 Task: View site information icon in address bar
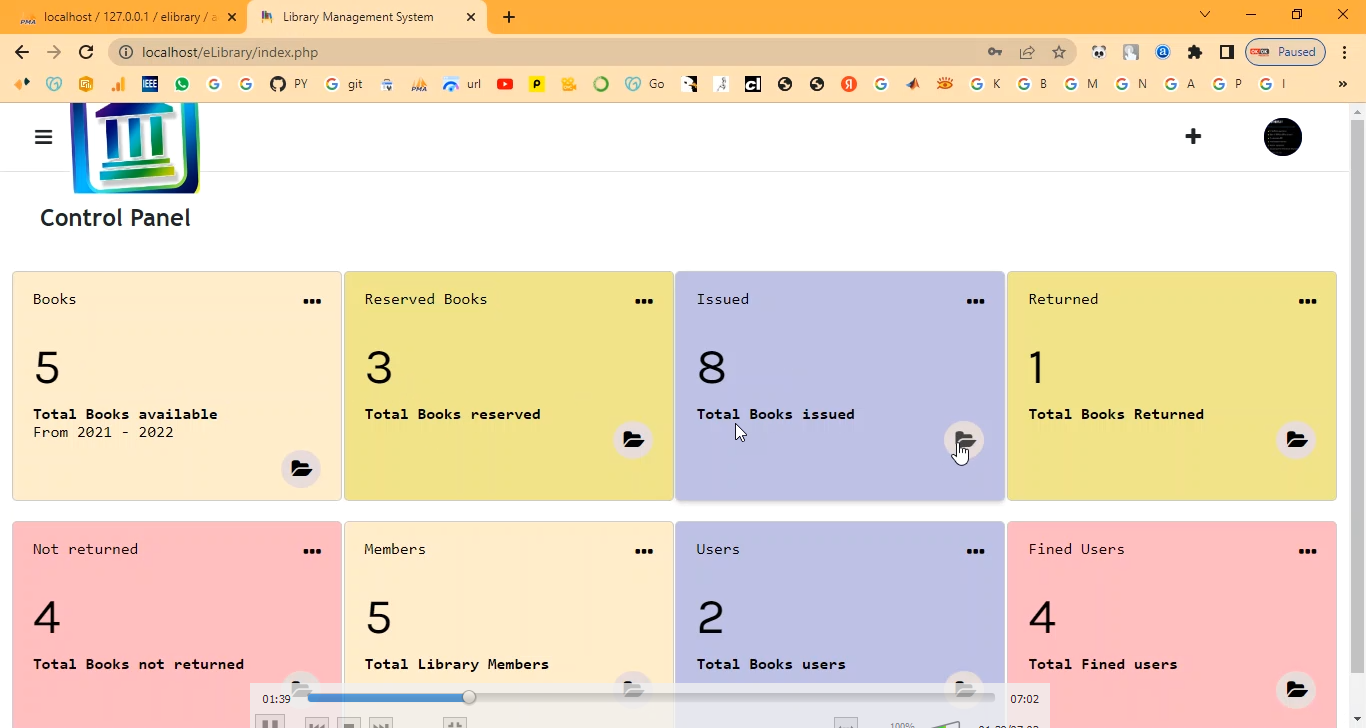[126, 52]
